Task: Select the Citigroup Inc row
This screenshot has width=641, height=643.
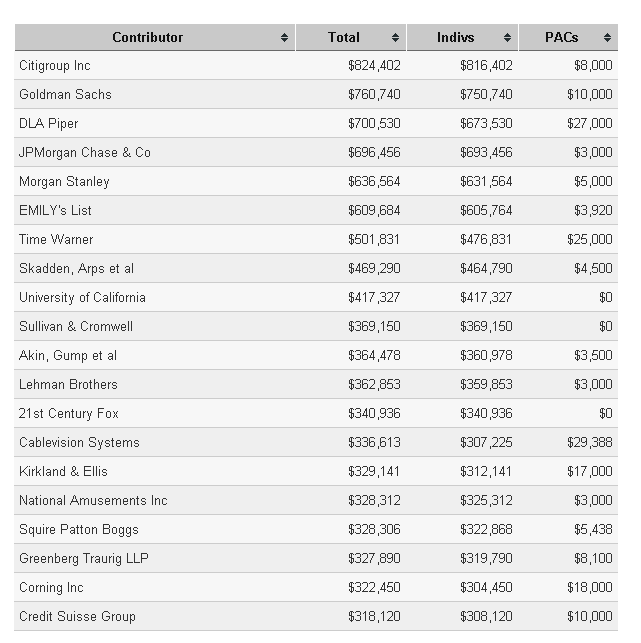Action: click(x=55, y=66)
